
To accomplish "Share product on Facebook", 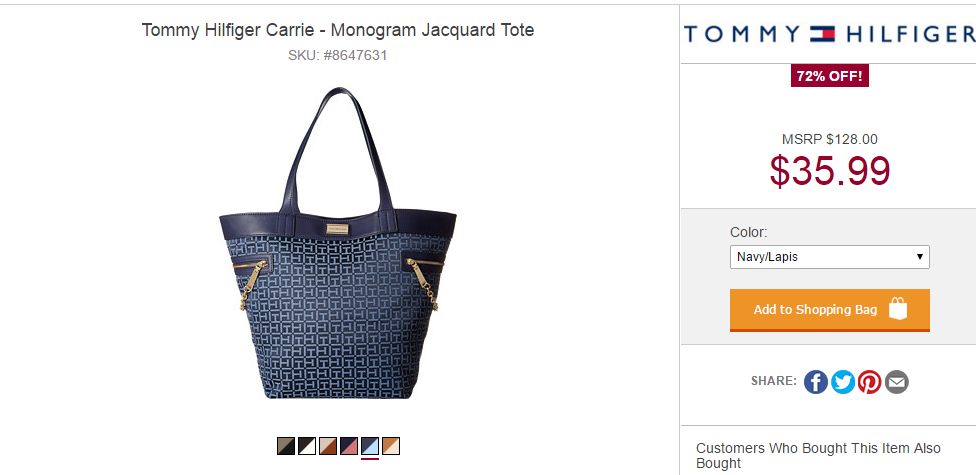I will [815, 382].
